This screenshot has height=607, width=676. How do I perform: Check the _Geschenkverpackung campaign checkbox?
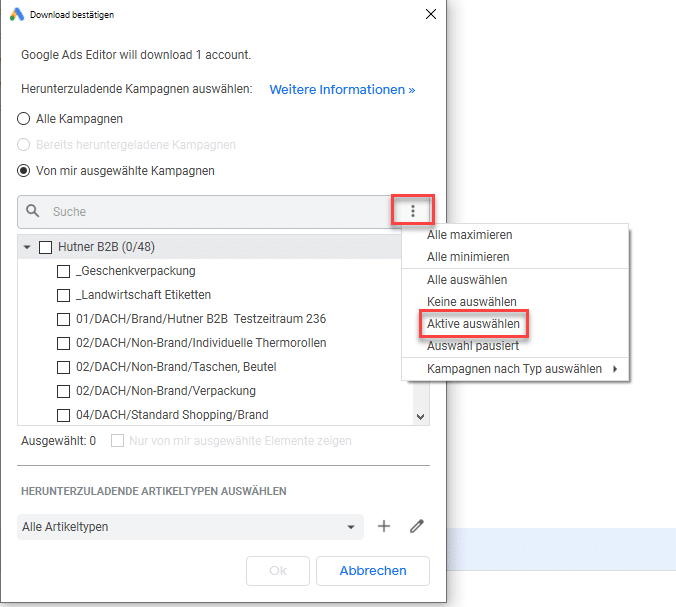pyautogui.click(x=63, y=272)
